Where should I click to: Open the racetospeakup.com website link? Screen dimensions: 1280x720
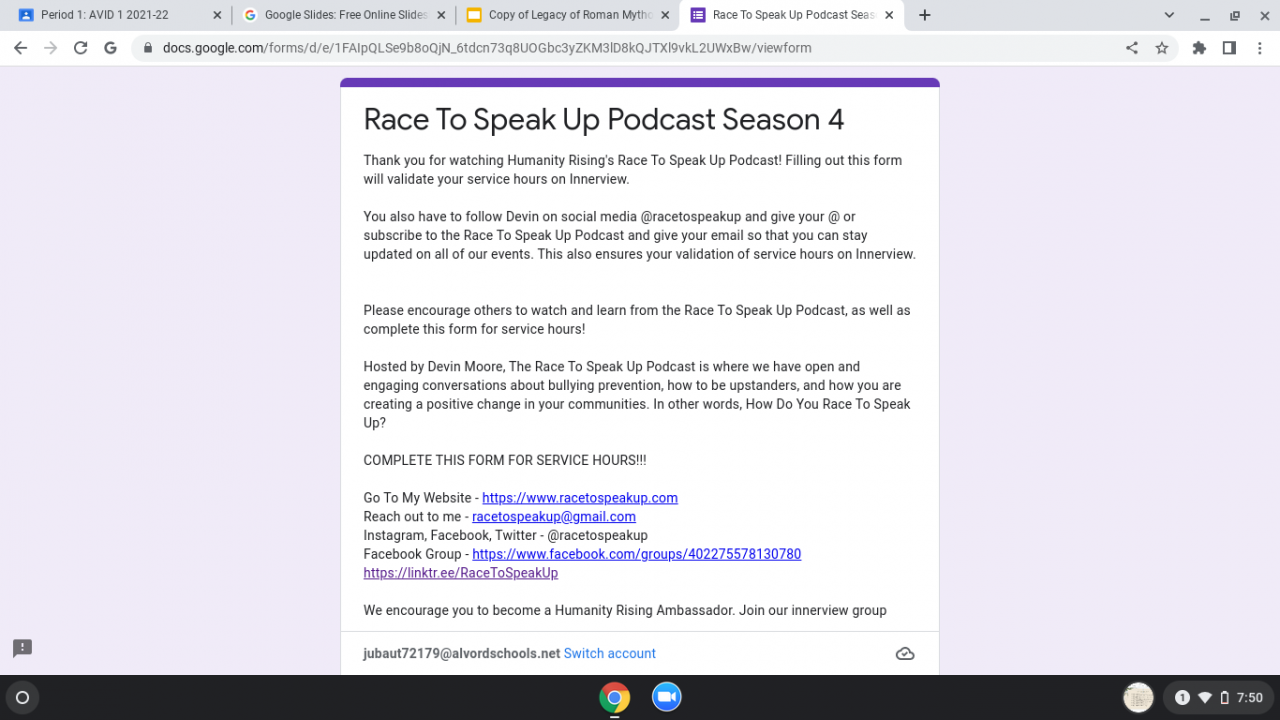580,498
